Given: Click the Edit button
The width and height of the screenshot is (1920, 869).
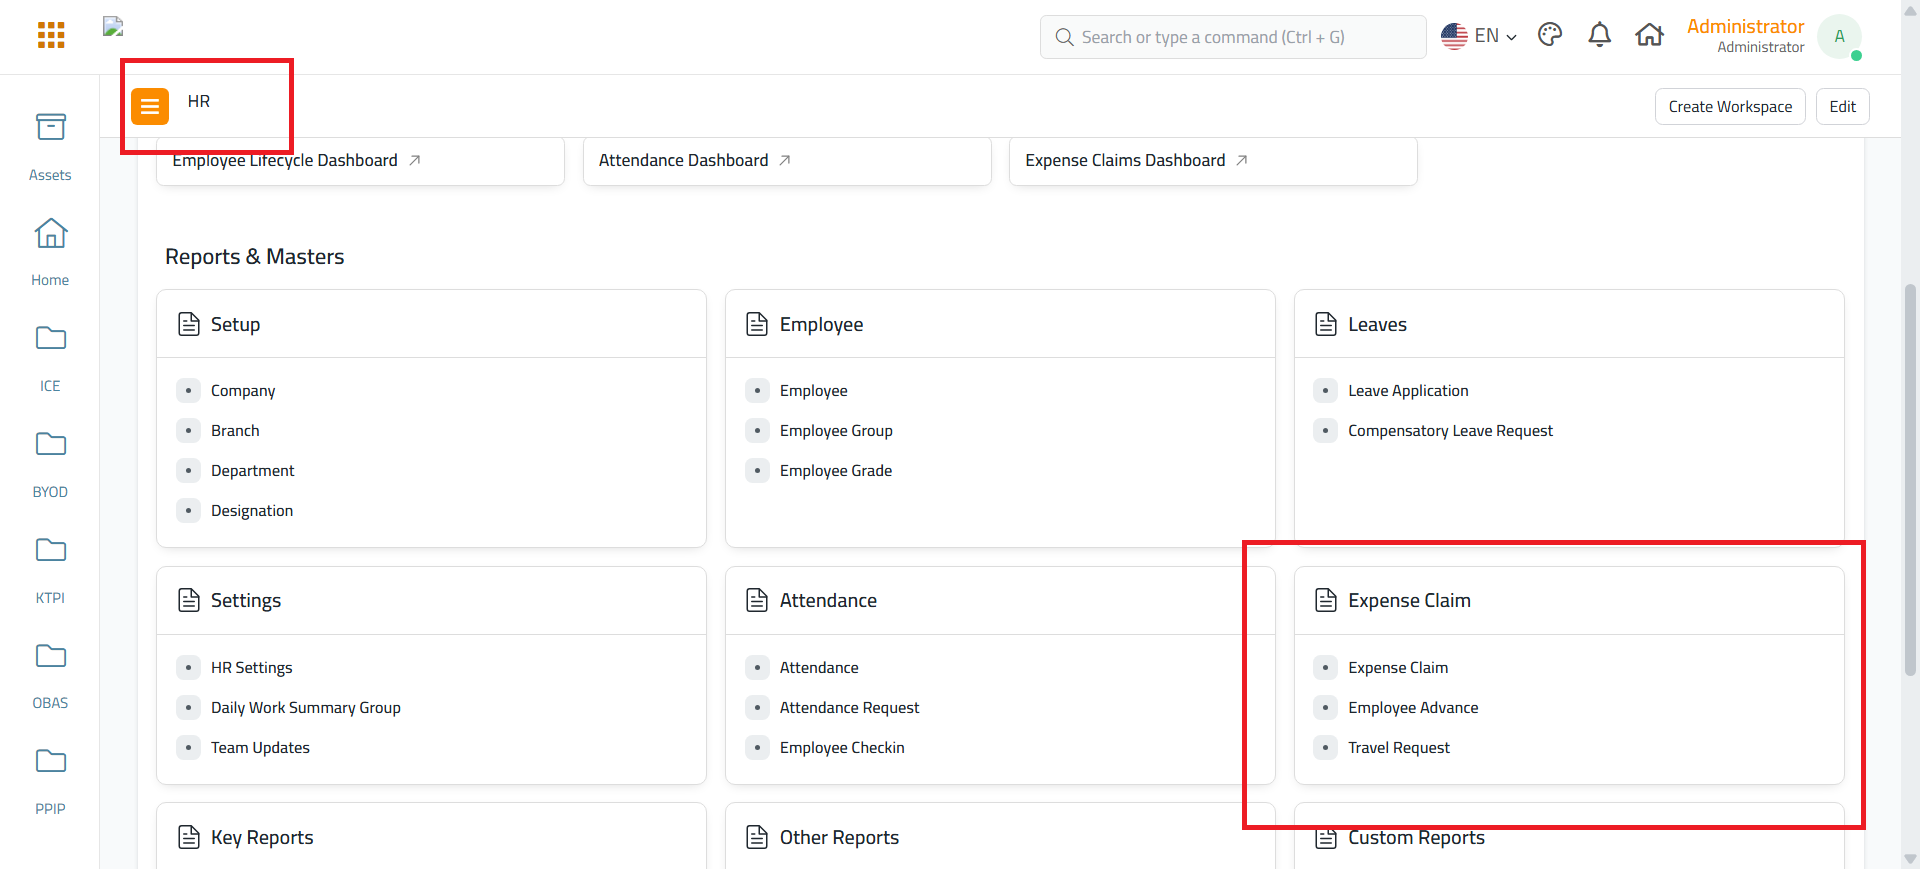Looking at the screenshot, I should 1842,107.
